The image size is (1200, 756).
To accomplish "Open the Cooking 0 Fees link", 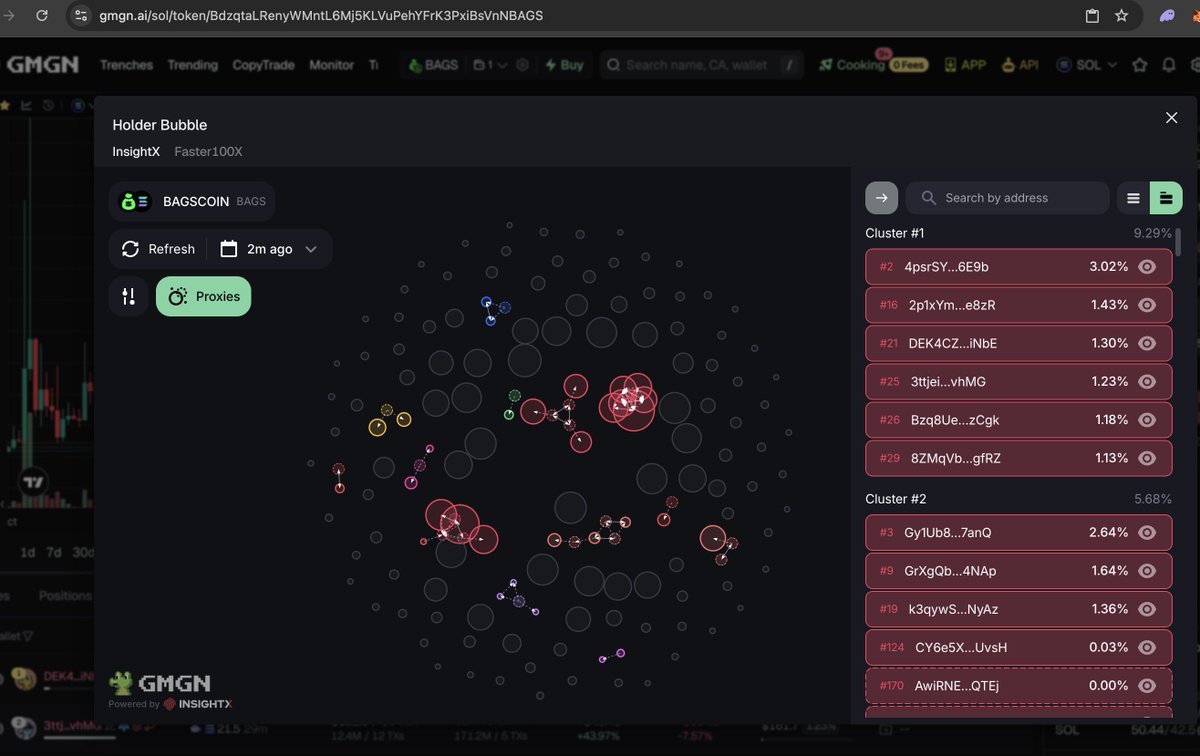I will pos(873,65).
